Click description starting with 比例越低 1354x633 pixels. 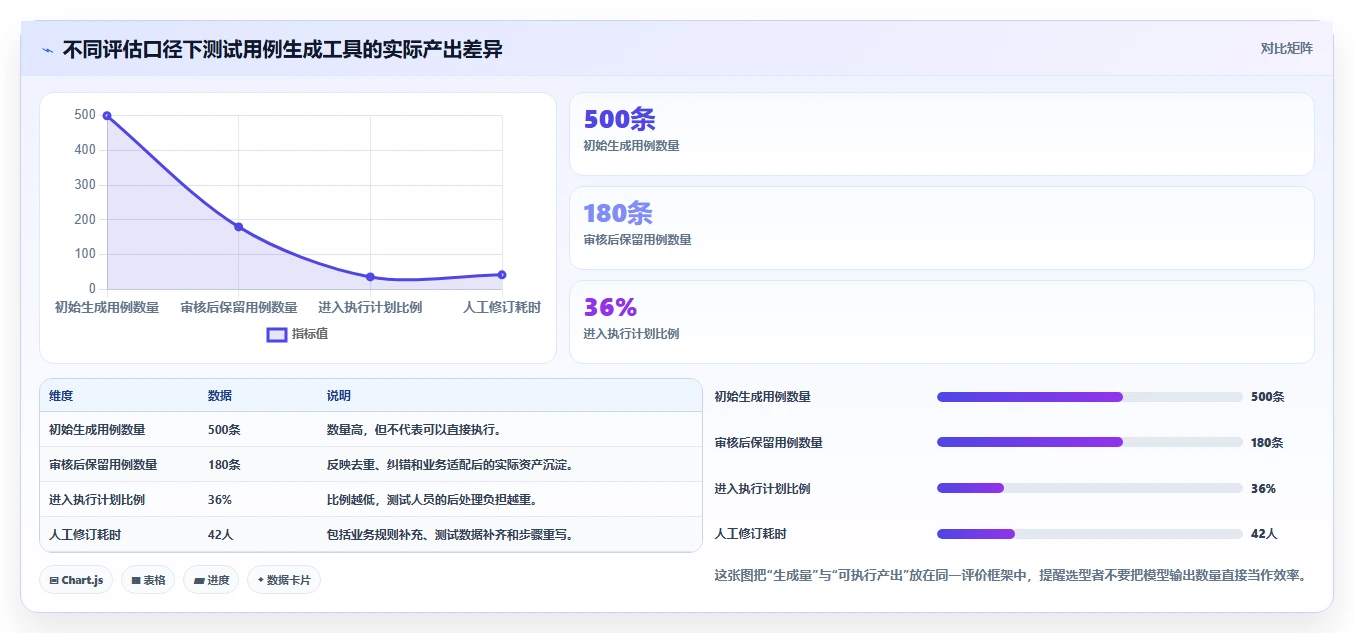[x=432, y=500]
